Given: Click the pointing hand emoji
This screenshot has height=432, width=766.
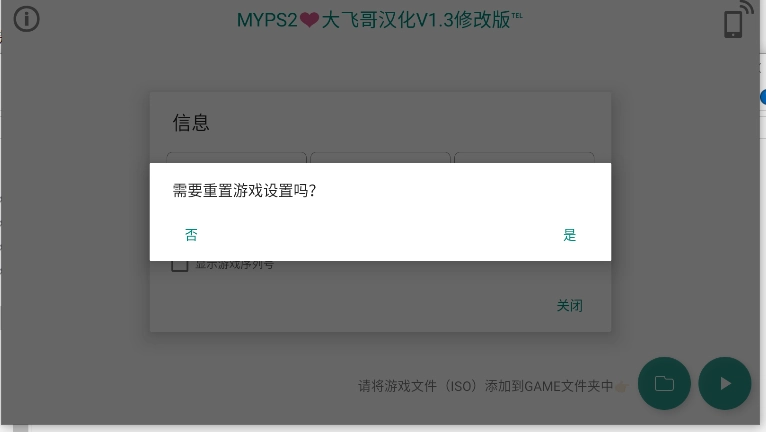Looking at the screenshot, I should pyautogui.click(x=621, y=387).
